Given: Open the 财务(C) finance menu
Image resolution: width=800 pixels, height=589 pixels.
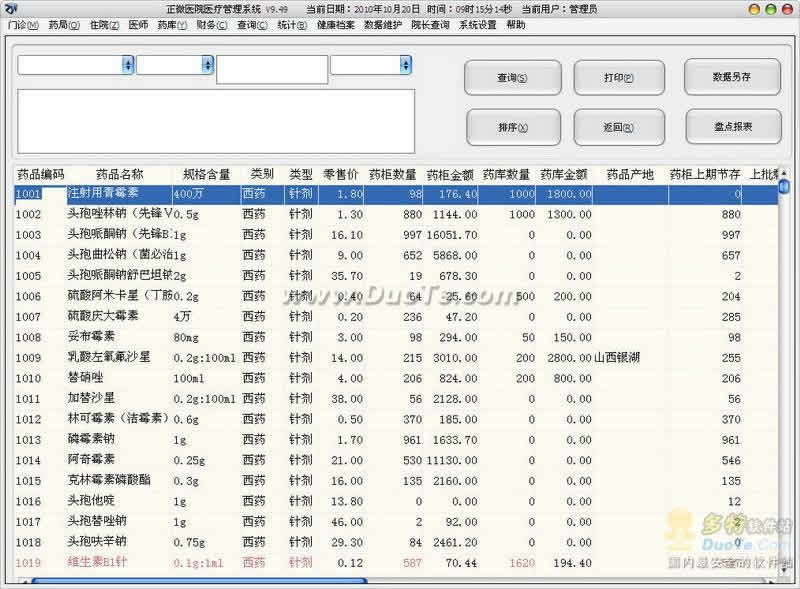Looking at the screenshot, I should click(211, 25).
